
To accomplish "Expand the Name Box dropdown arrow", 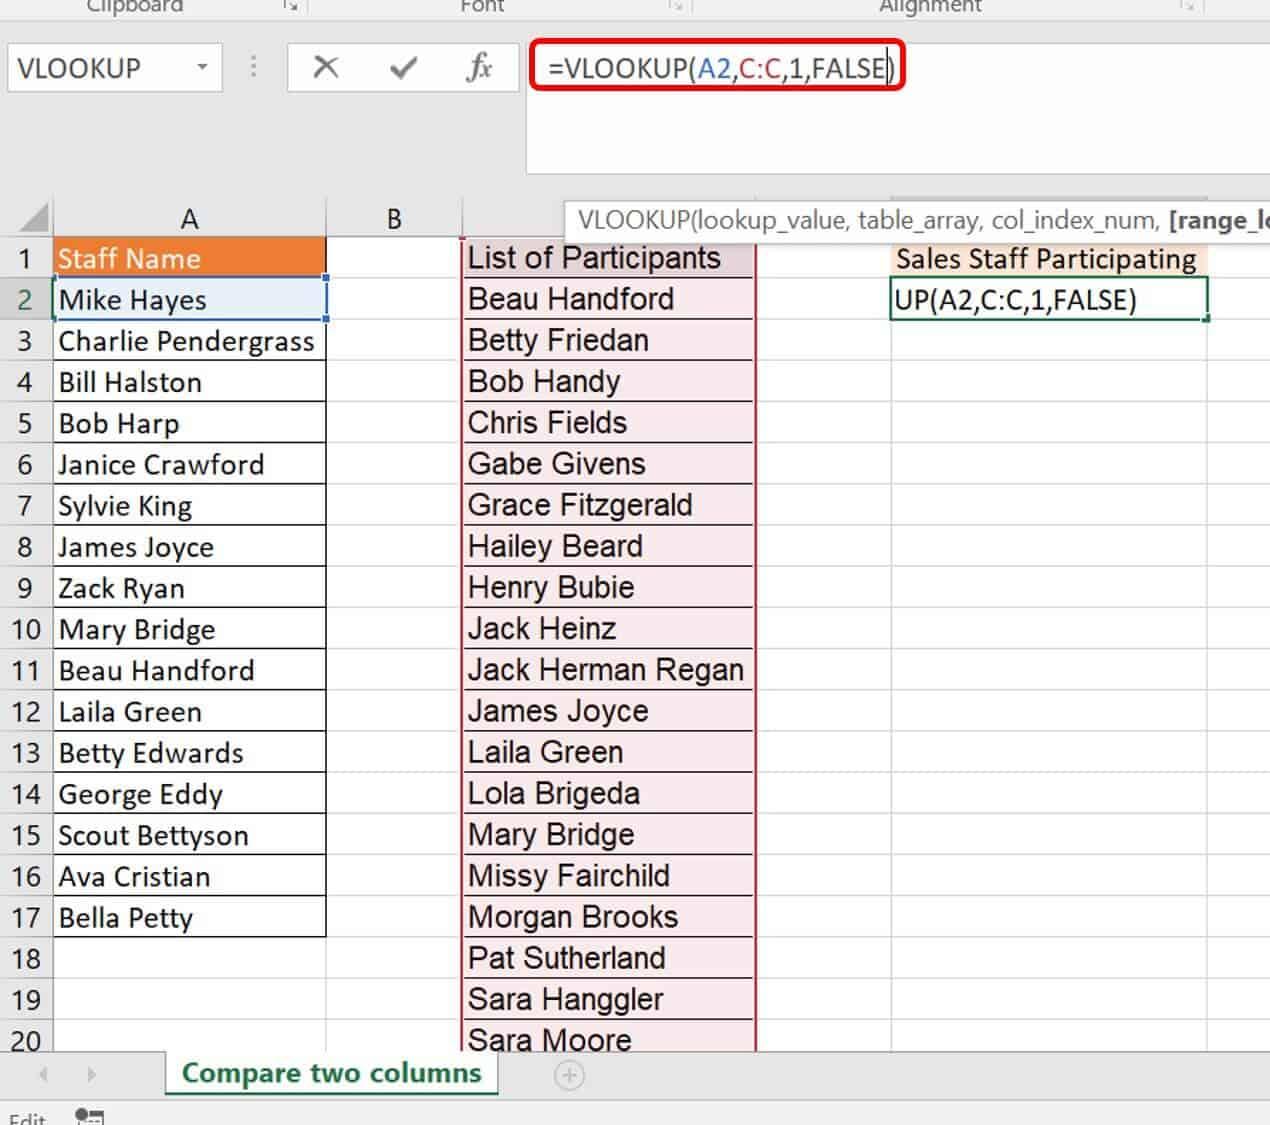I will click(202, 68).
